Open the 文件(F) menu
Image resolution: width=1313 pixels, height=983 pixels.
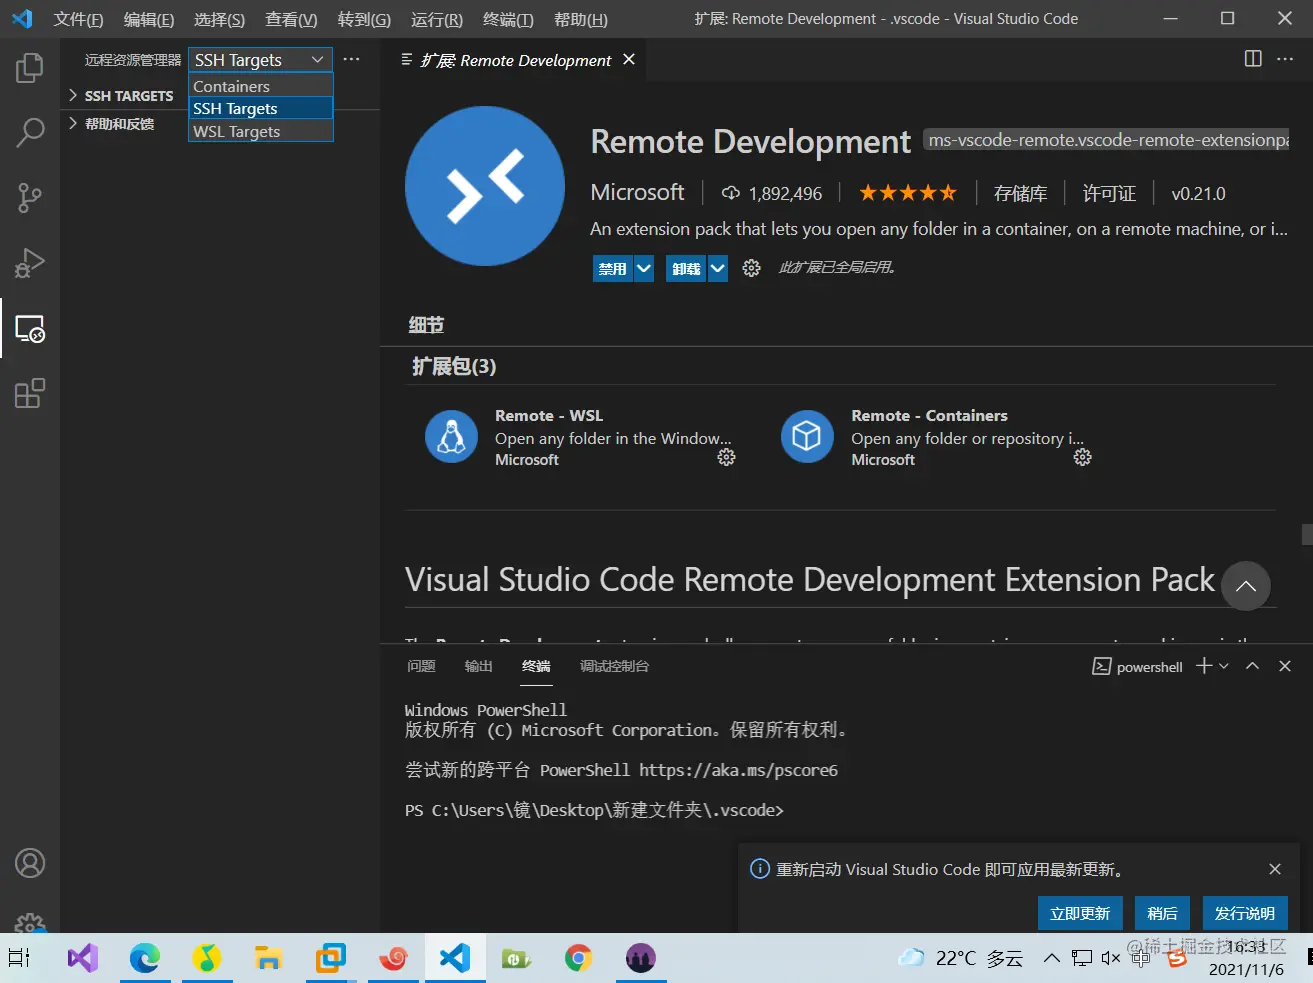(78, 19)
